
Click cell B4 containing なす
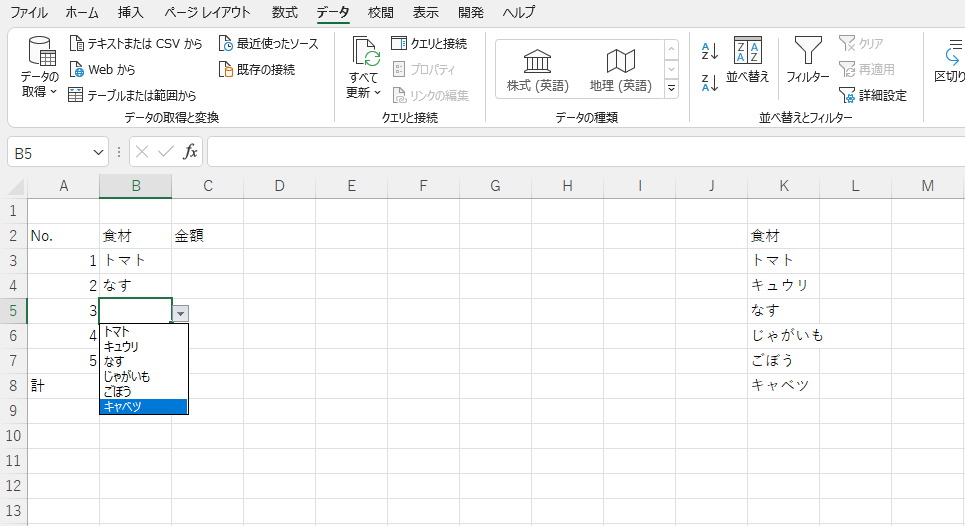pos(135,285)
